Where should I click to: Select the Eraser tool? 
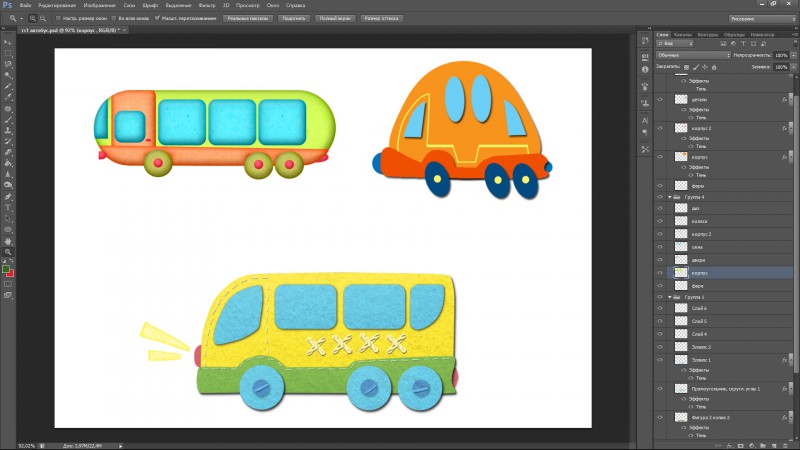click(x=8, y=153)
